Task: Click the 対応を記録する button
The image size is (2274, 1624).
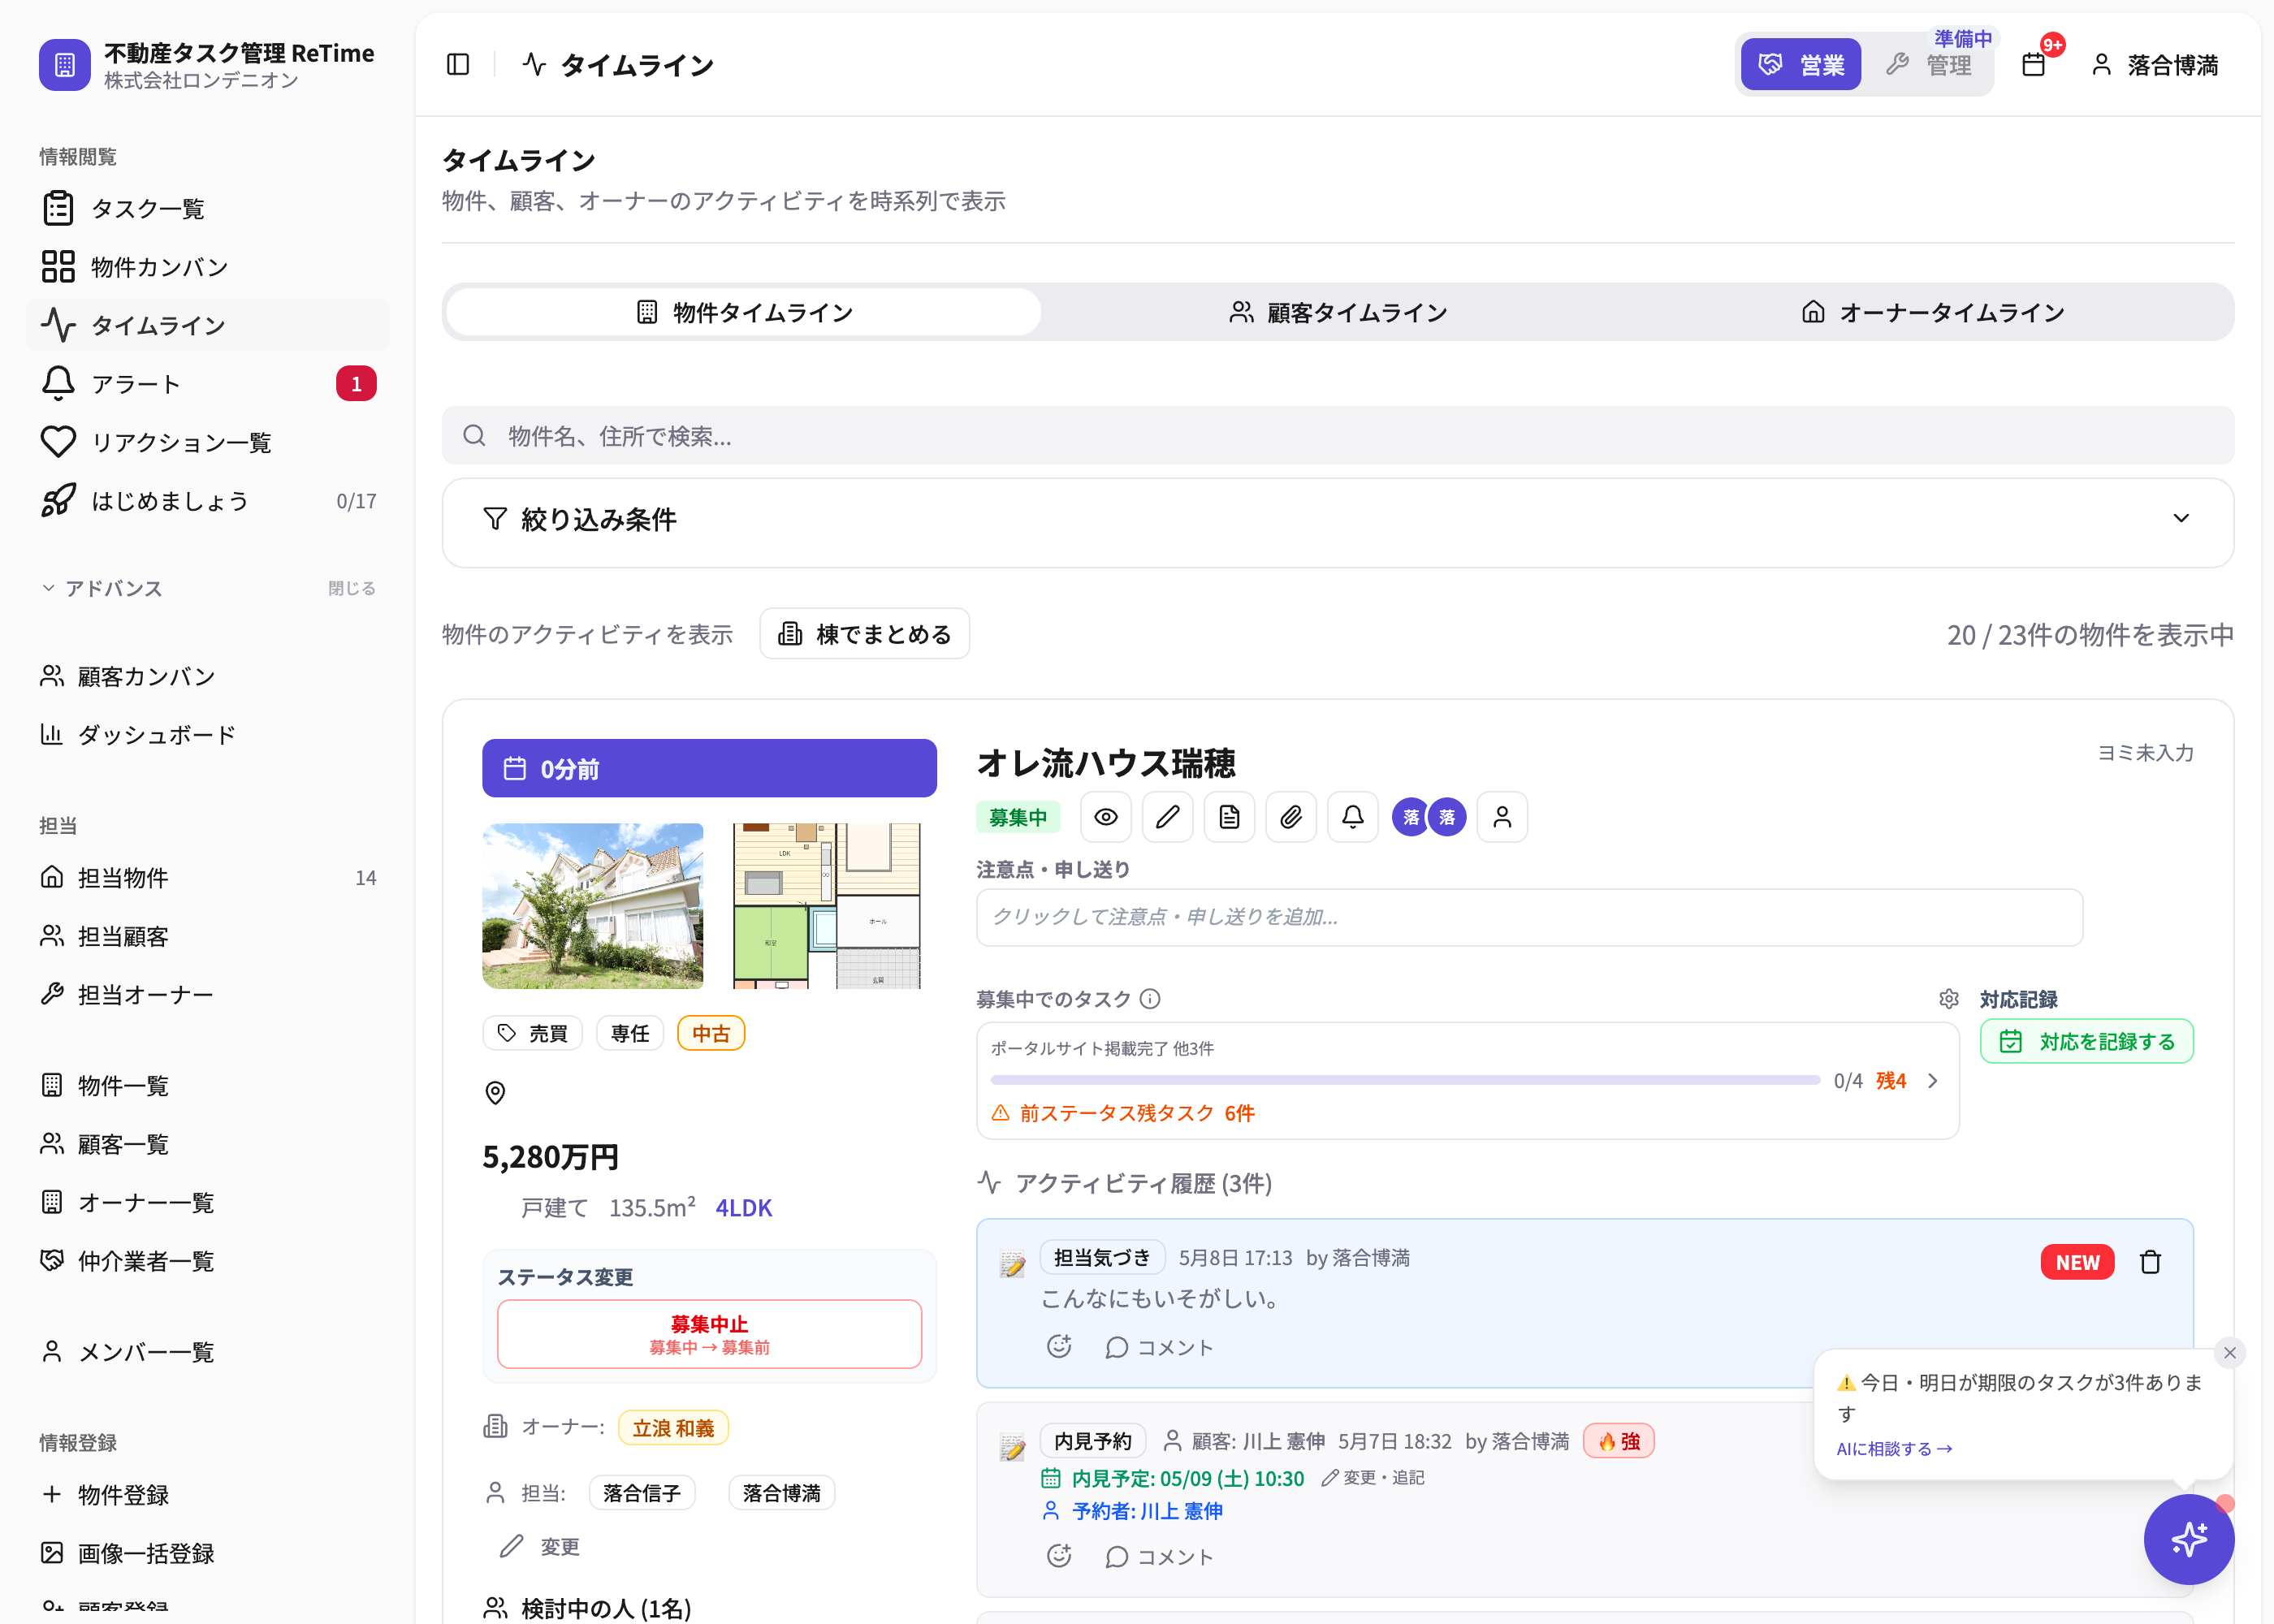Action: (x=2087, y=1041)
